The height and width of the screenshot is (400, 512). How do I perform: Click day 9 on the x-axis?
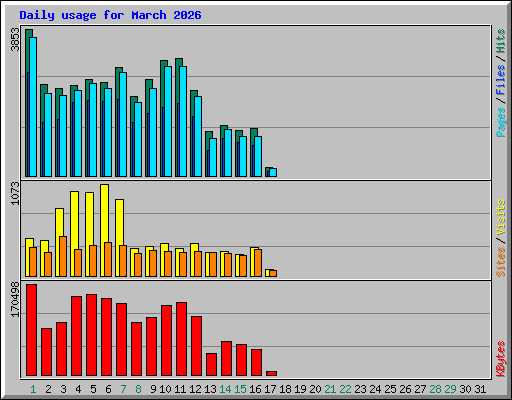153,389
